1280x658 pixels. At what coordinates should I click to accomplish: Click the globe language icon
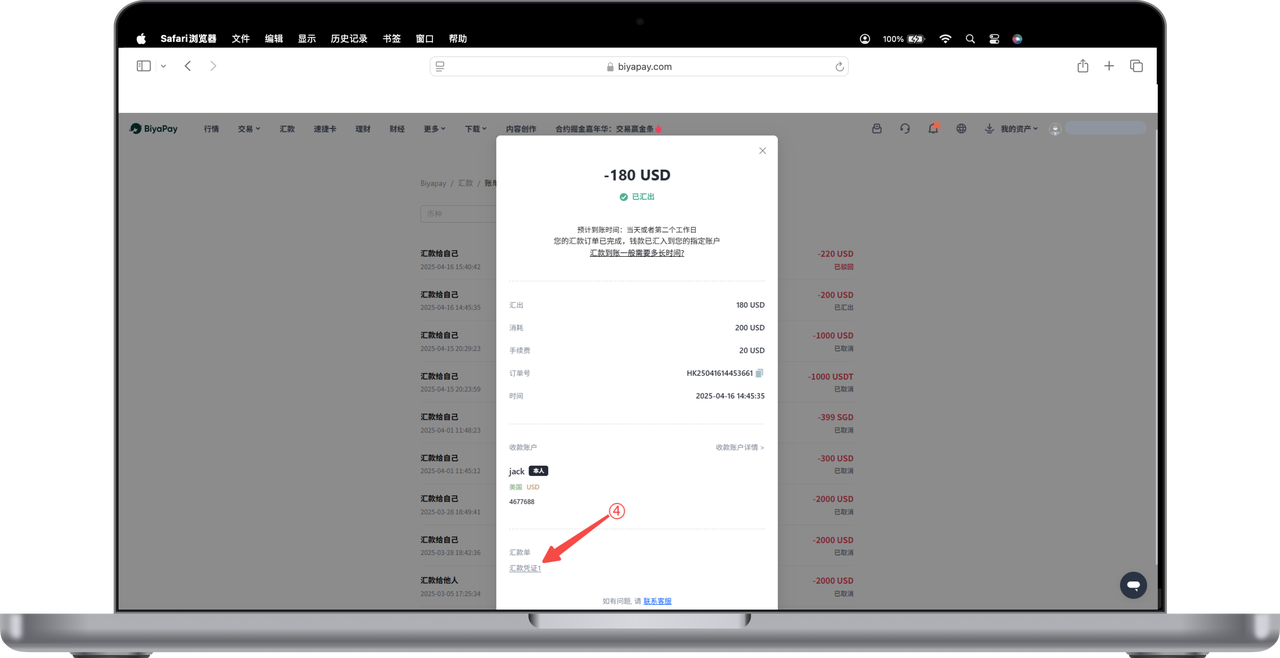point(961,129)
